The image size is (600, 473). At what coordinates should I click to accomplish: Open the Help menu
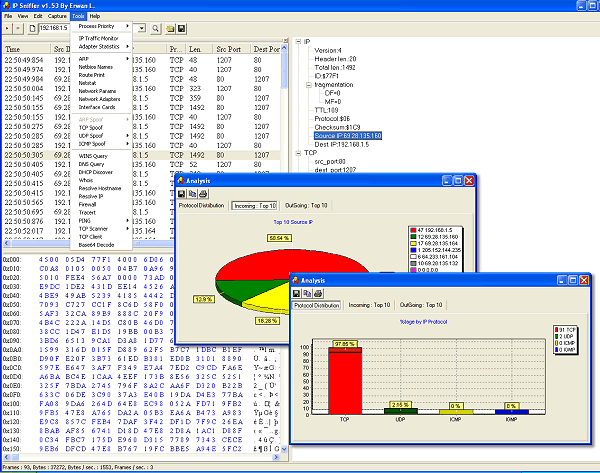(x=95, y=16)
